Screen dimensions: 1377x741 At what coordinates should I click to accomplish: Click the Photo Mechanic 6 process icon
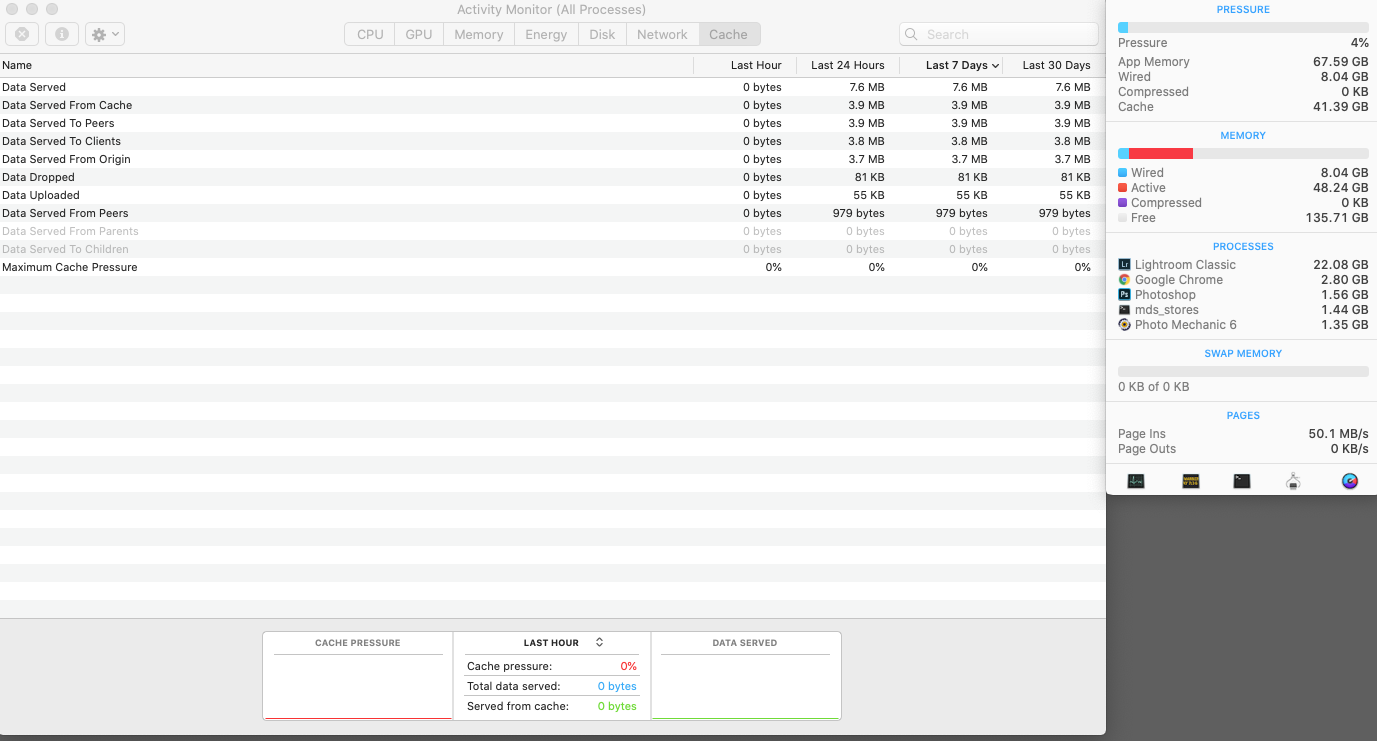(x=1124, y=325)
